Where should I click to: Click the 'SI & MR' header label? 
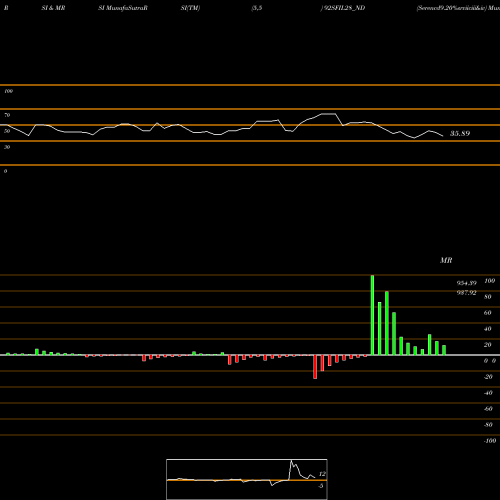(53, 8)
